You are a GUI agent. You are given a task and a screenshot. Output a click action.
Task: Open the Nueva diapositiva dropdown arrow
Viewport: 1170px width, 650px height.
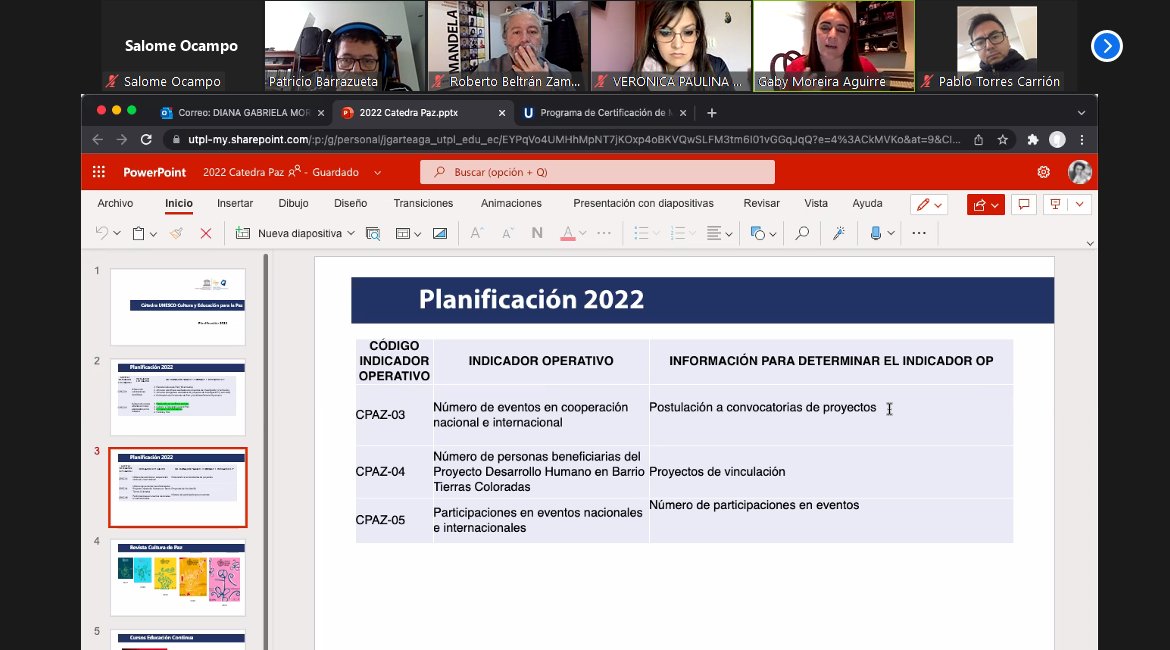(351, 234)
